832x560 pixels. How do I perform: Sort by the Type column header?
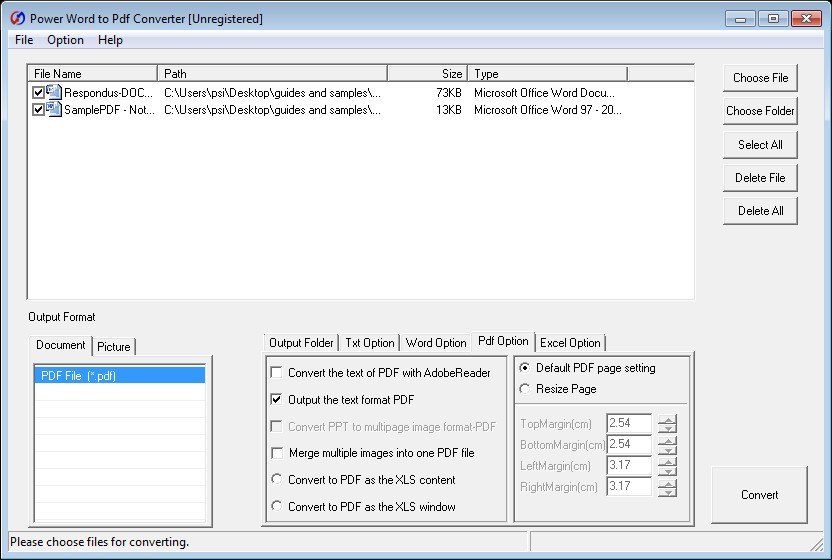[548, 74]
